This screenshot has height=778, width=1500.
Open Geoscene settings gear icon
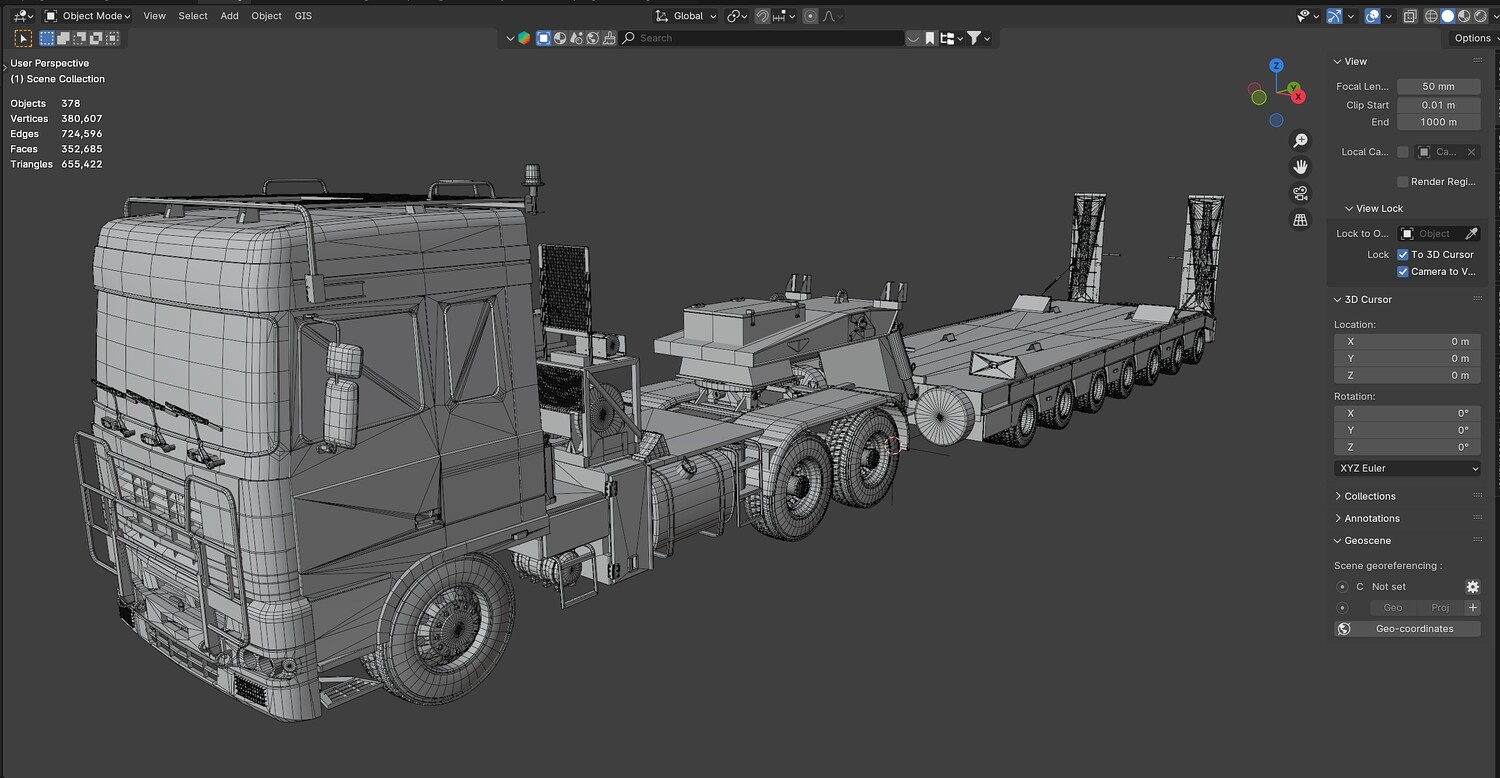(x=1472, y=587)
